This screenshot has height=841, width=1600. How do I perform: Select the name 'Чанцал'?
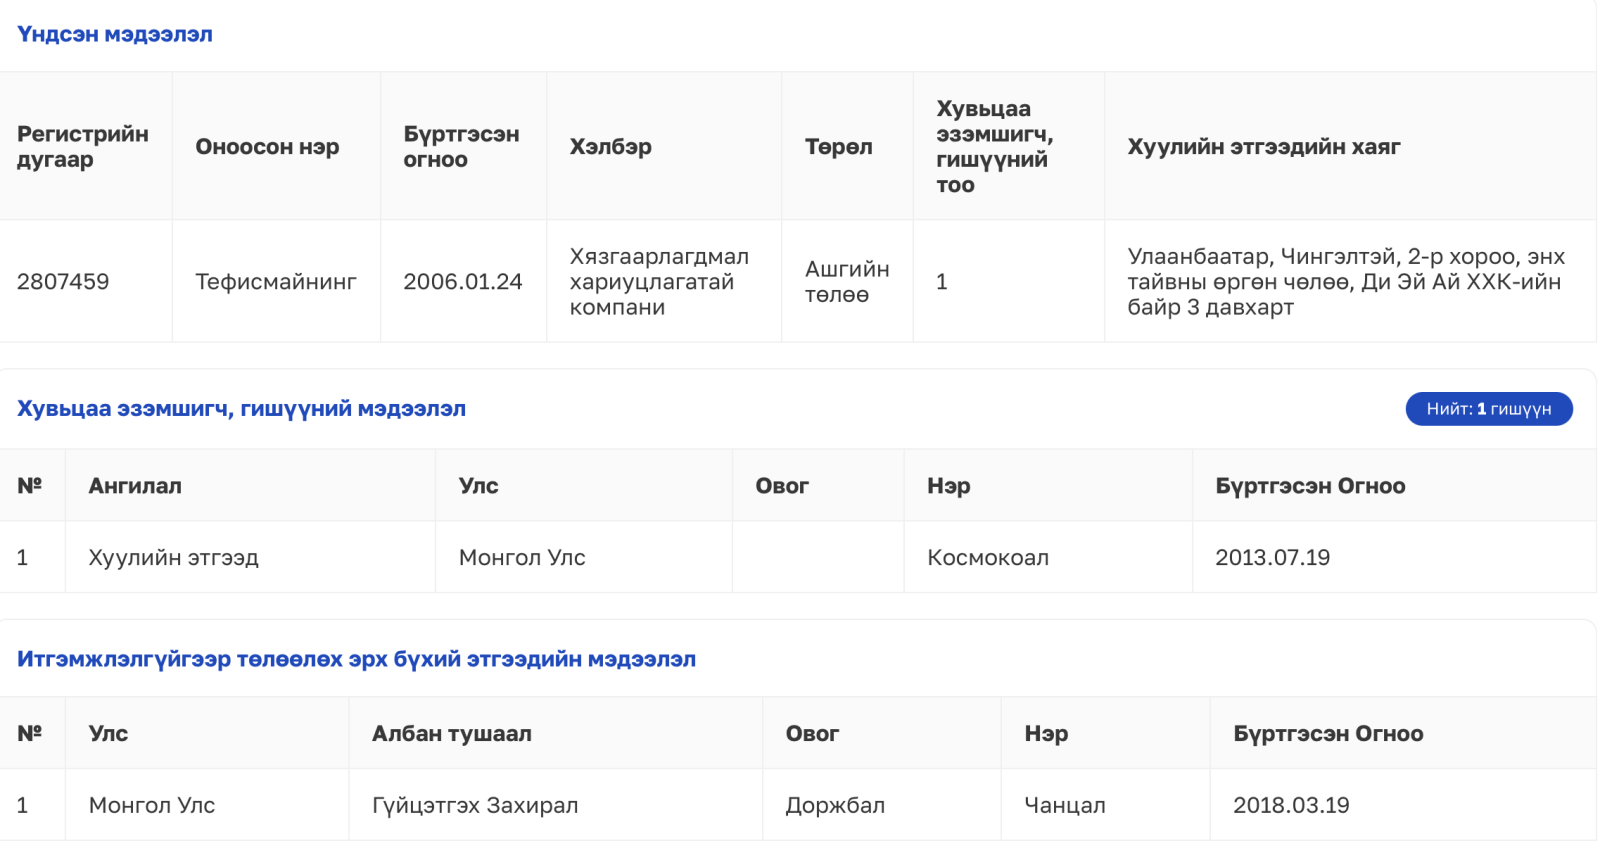1065,806
